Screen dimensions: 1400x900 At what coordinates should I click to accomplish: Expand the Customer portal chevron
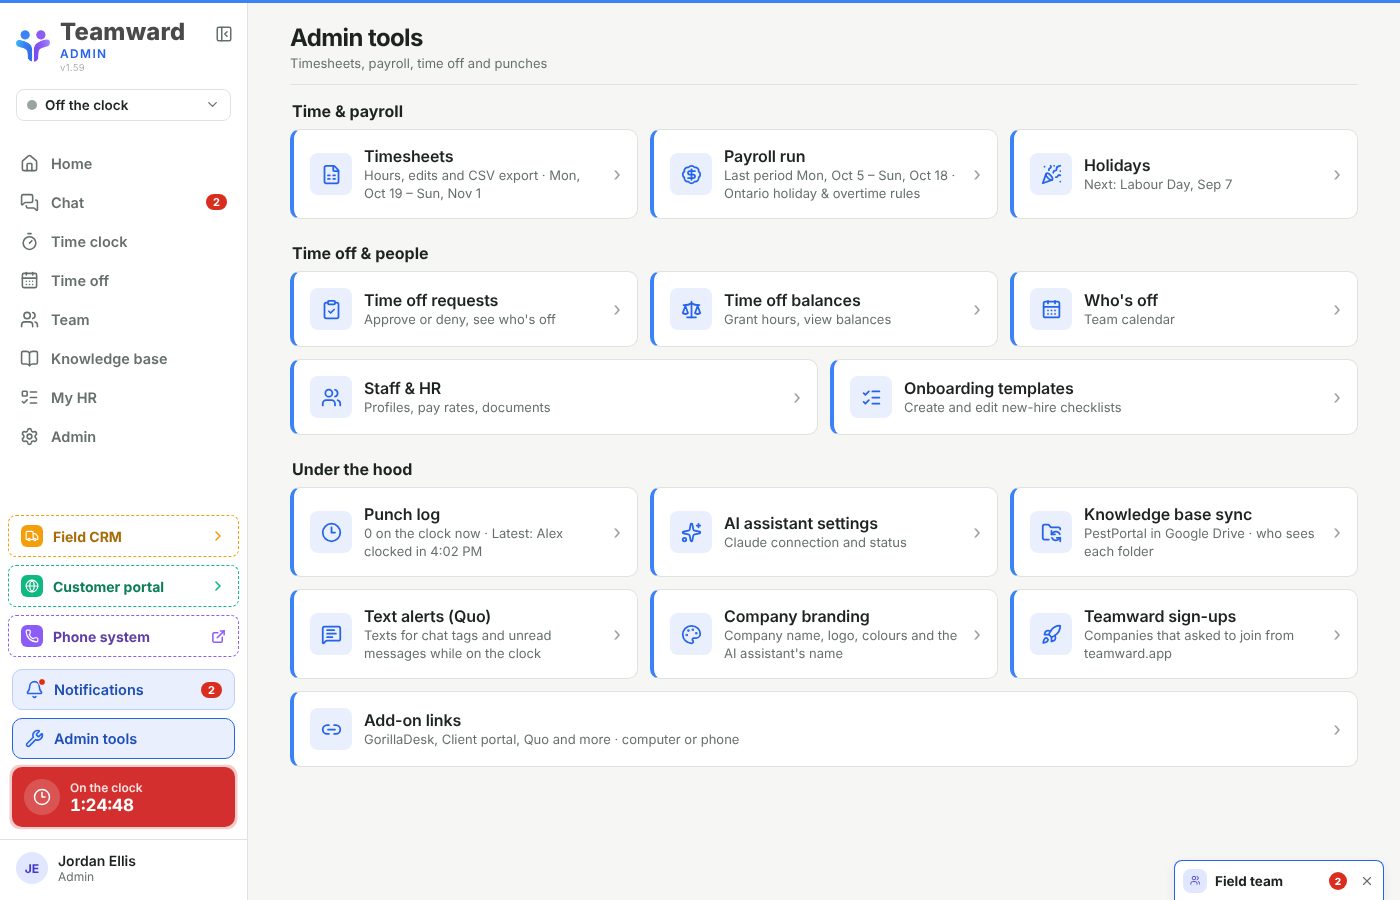(x=218, y=586)
